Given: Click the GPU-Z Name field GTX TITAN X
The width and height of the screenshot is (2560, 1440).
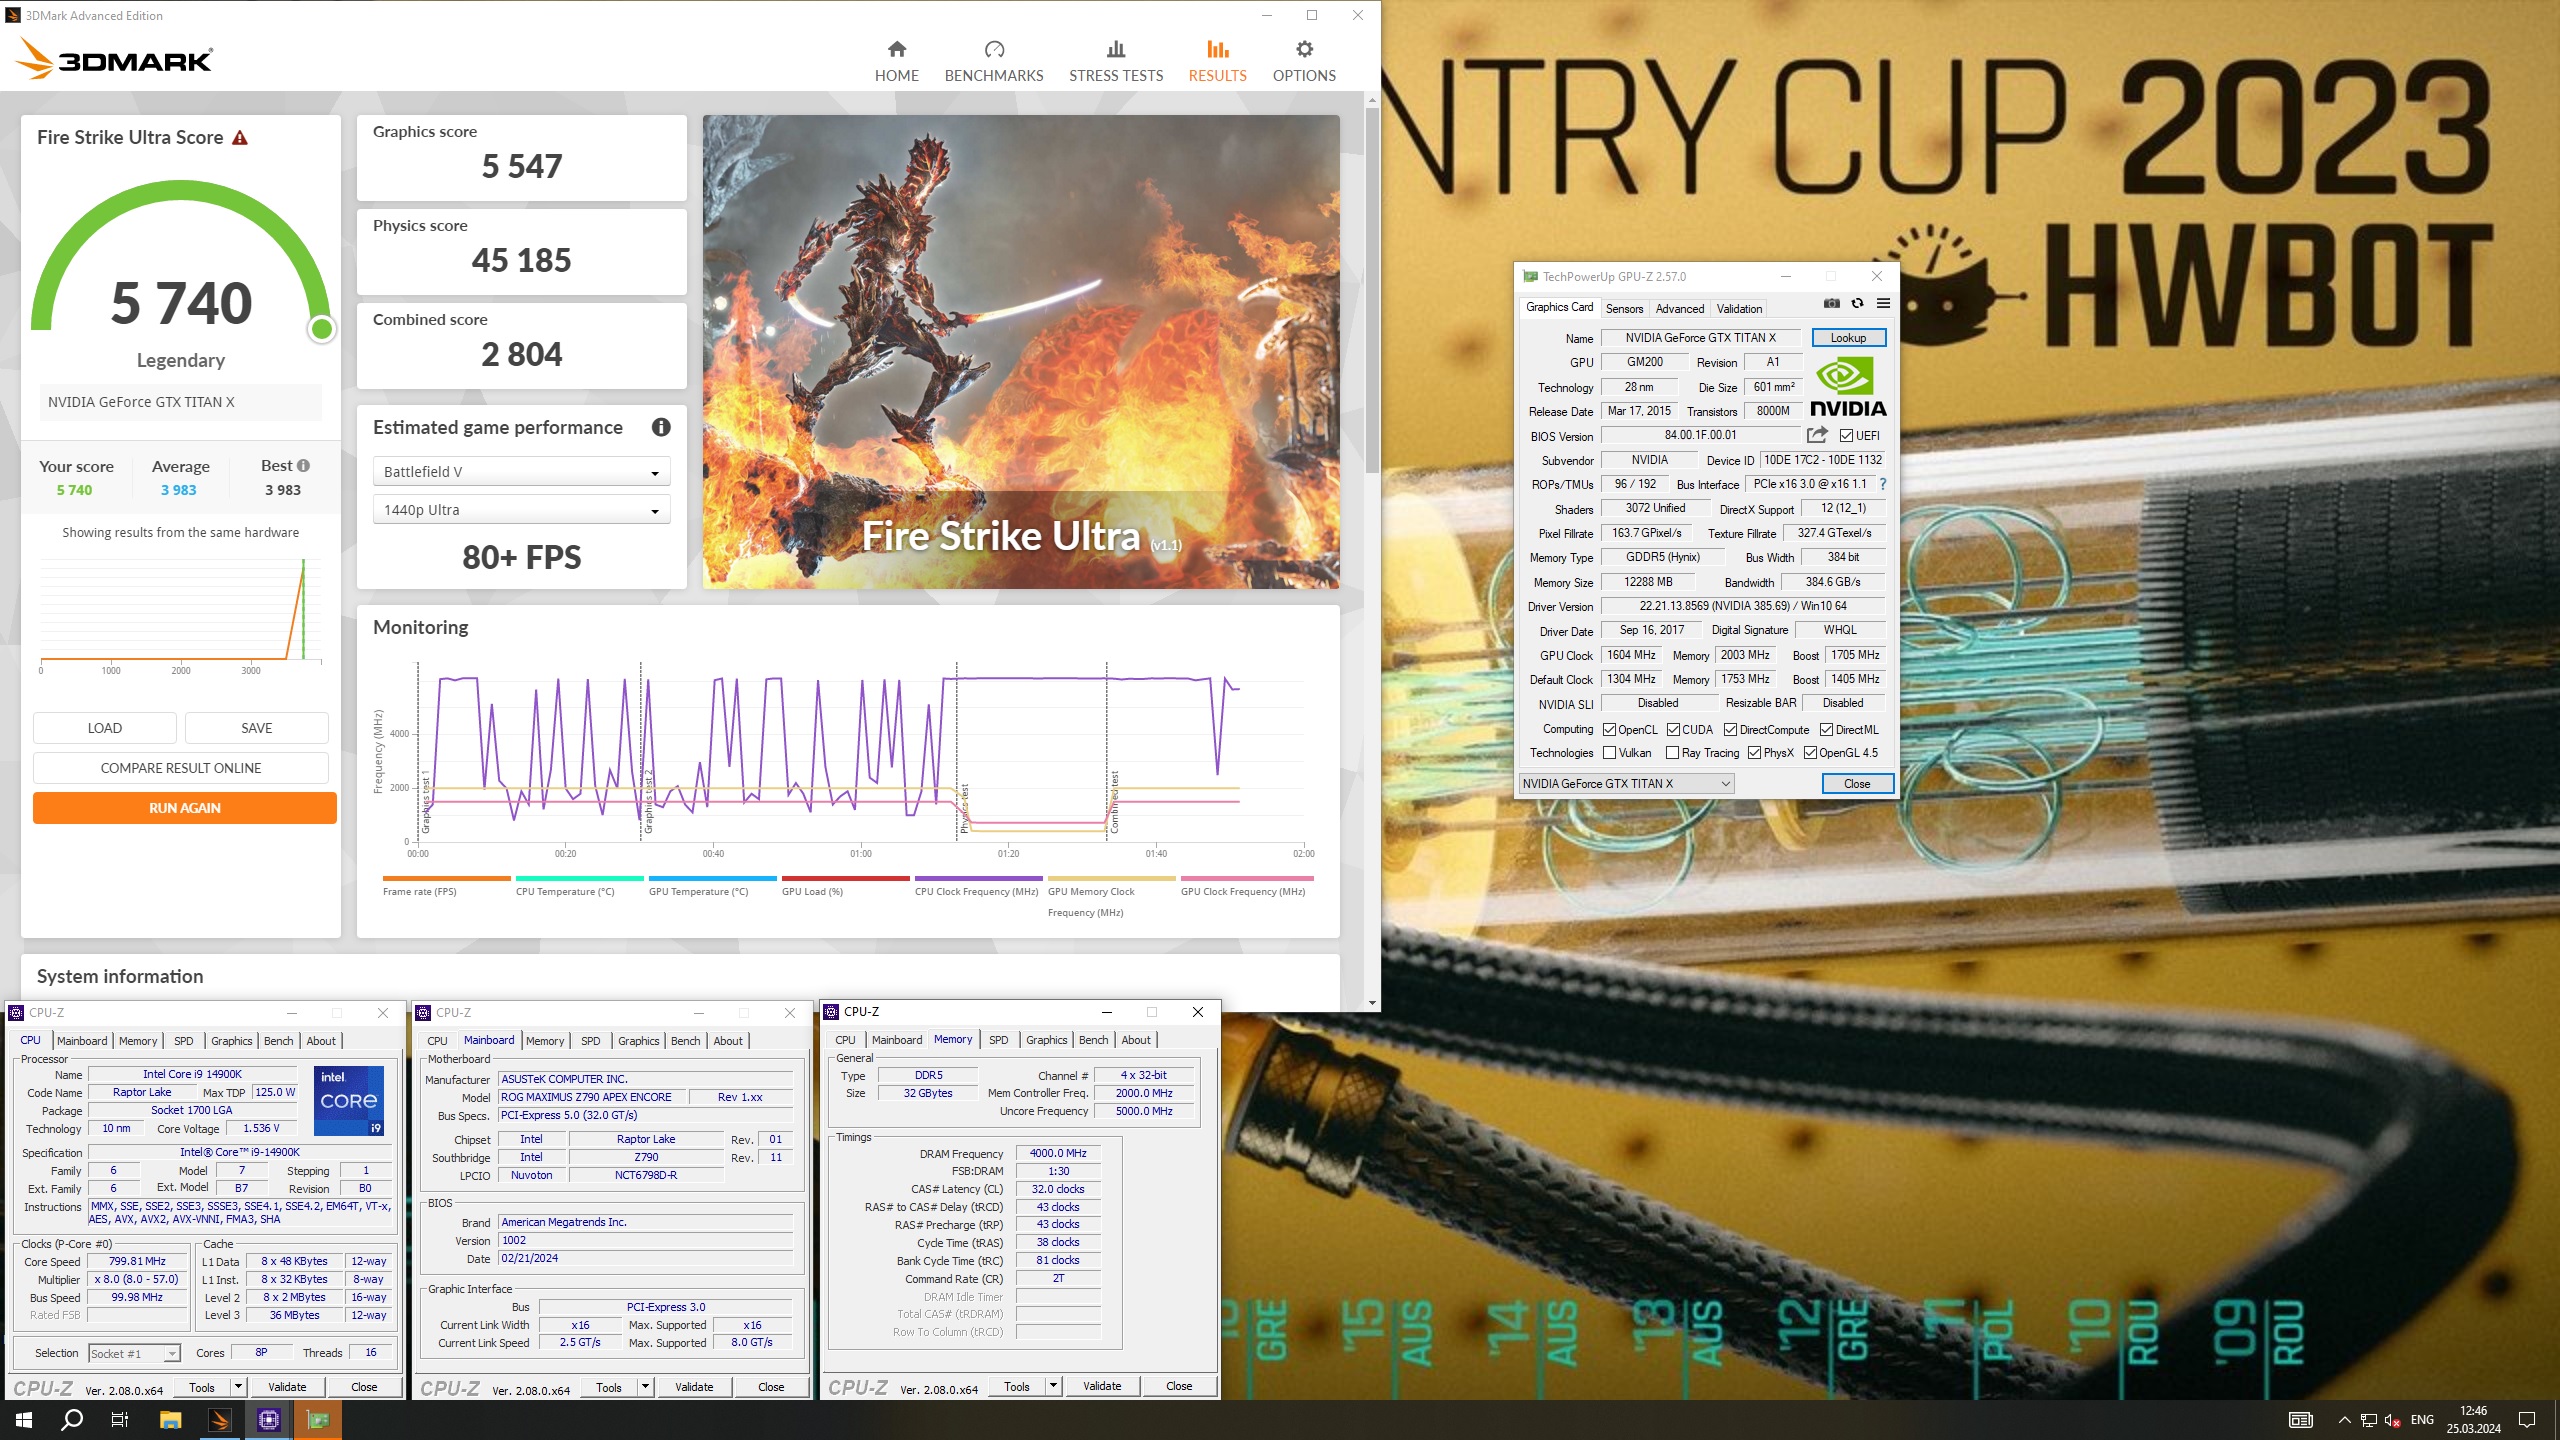Looking at the screenshot, I should pyautogui.click(x=1700, y=338).
